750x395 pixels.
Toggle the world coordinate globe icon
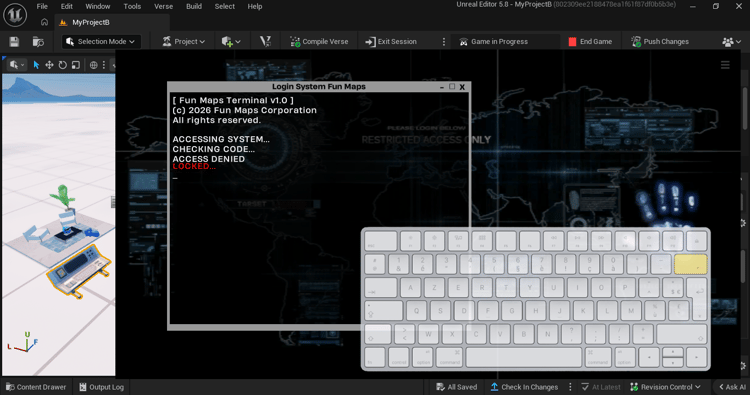pyautogui.click(x=94, y=65)
